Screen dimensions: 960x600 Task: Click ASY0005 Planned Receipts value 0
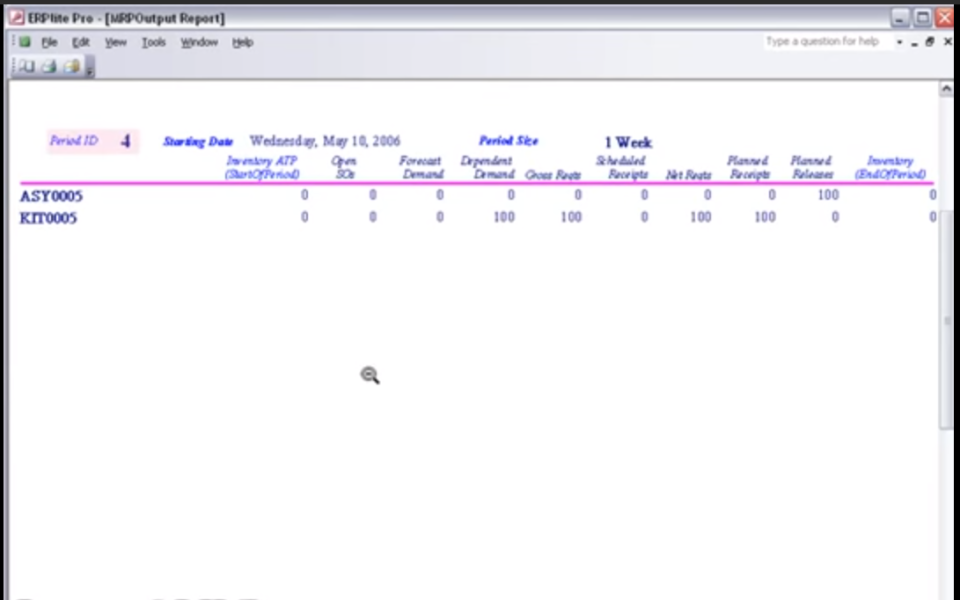[x=771, y=195]
